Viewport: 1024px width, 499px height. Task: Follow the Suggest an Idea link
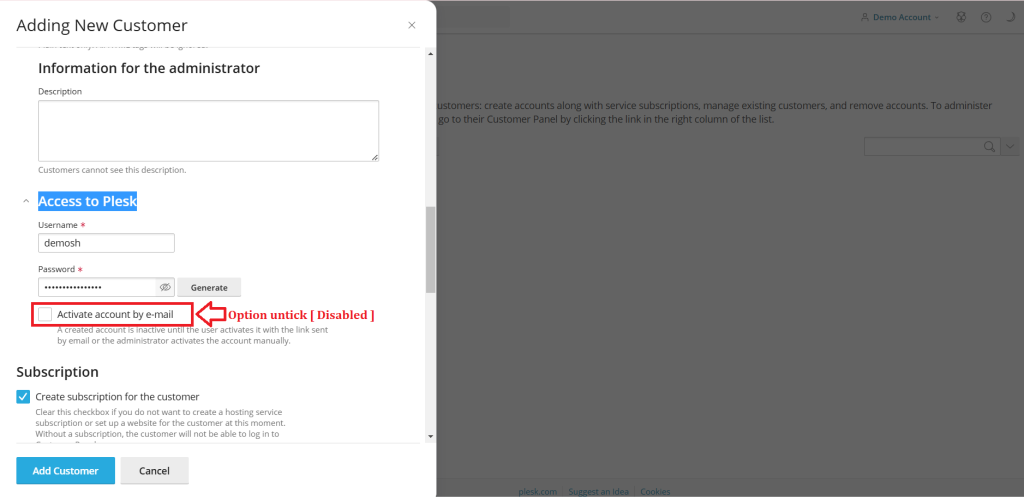point(599,491)
